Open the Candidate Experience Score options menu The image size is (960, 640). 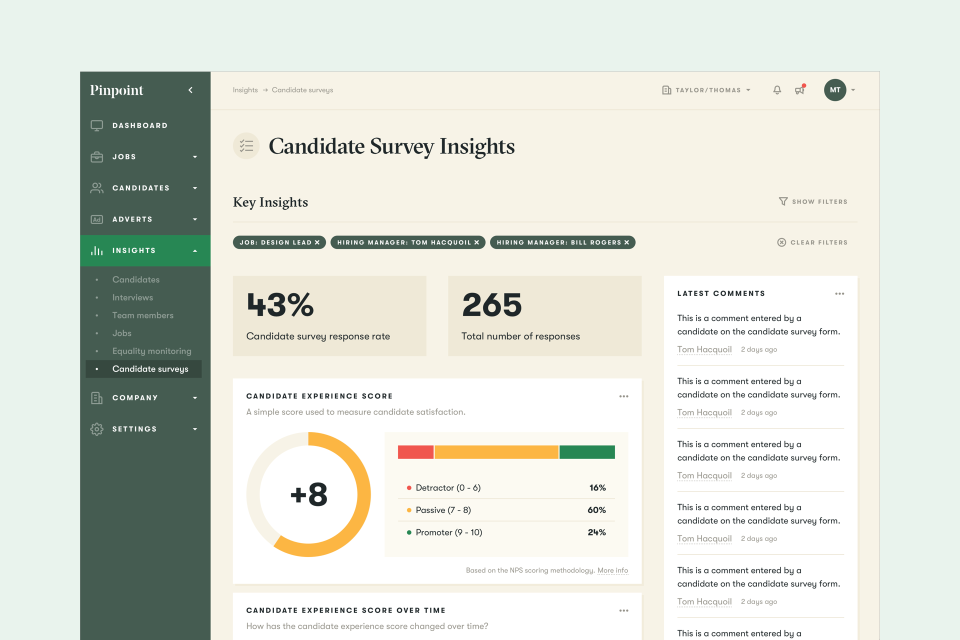pyautogui.click(x=623, y=396)
